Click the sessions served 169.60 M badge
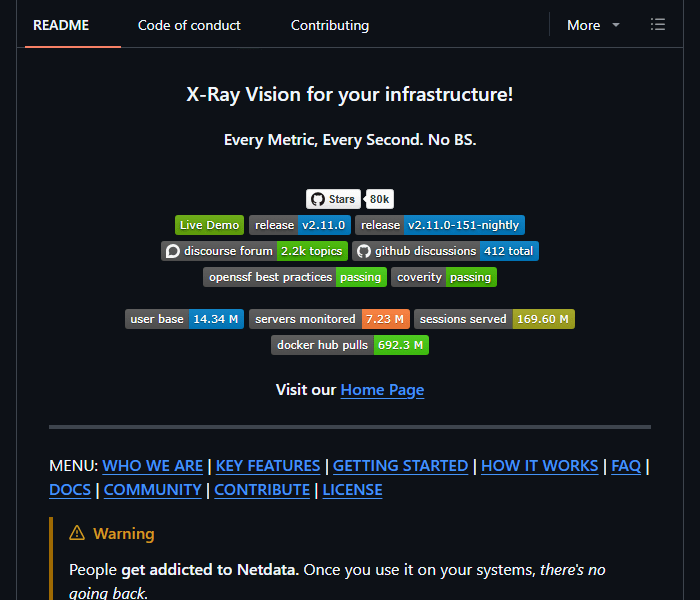 (494, 319)
